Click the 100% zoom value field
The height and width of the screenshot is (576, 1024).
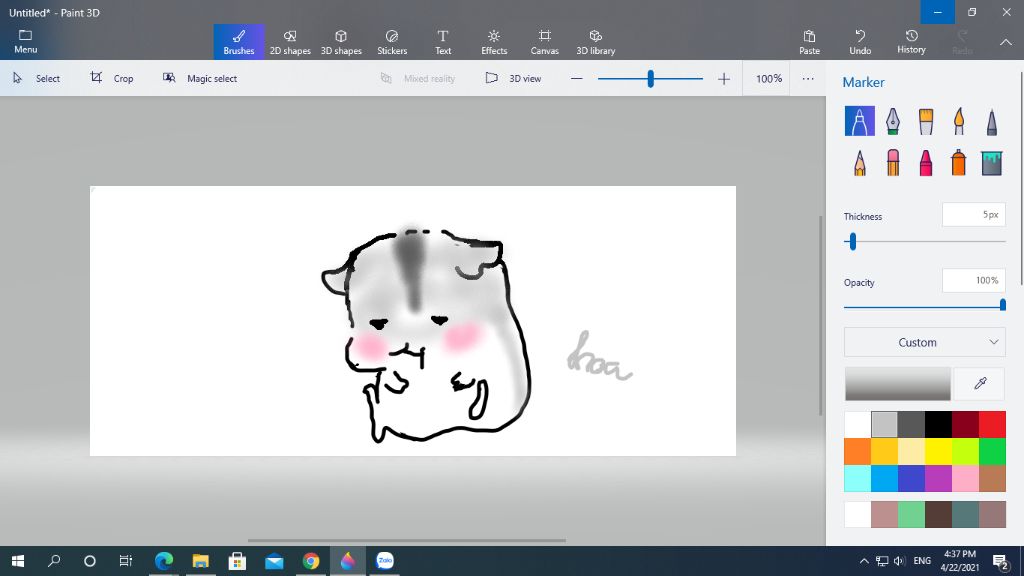tap(769, 78)
